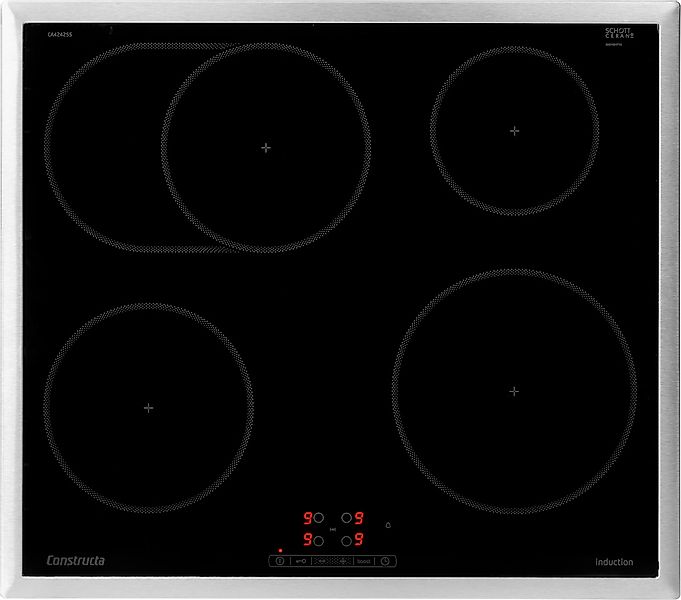Click the Constructa brand logo

[76, 560]
